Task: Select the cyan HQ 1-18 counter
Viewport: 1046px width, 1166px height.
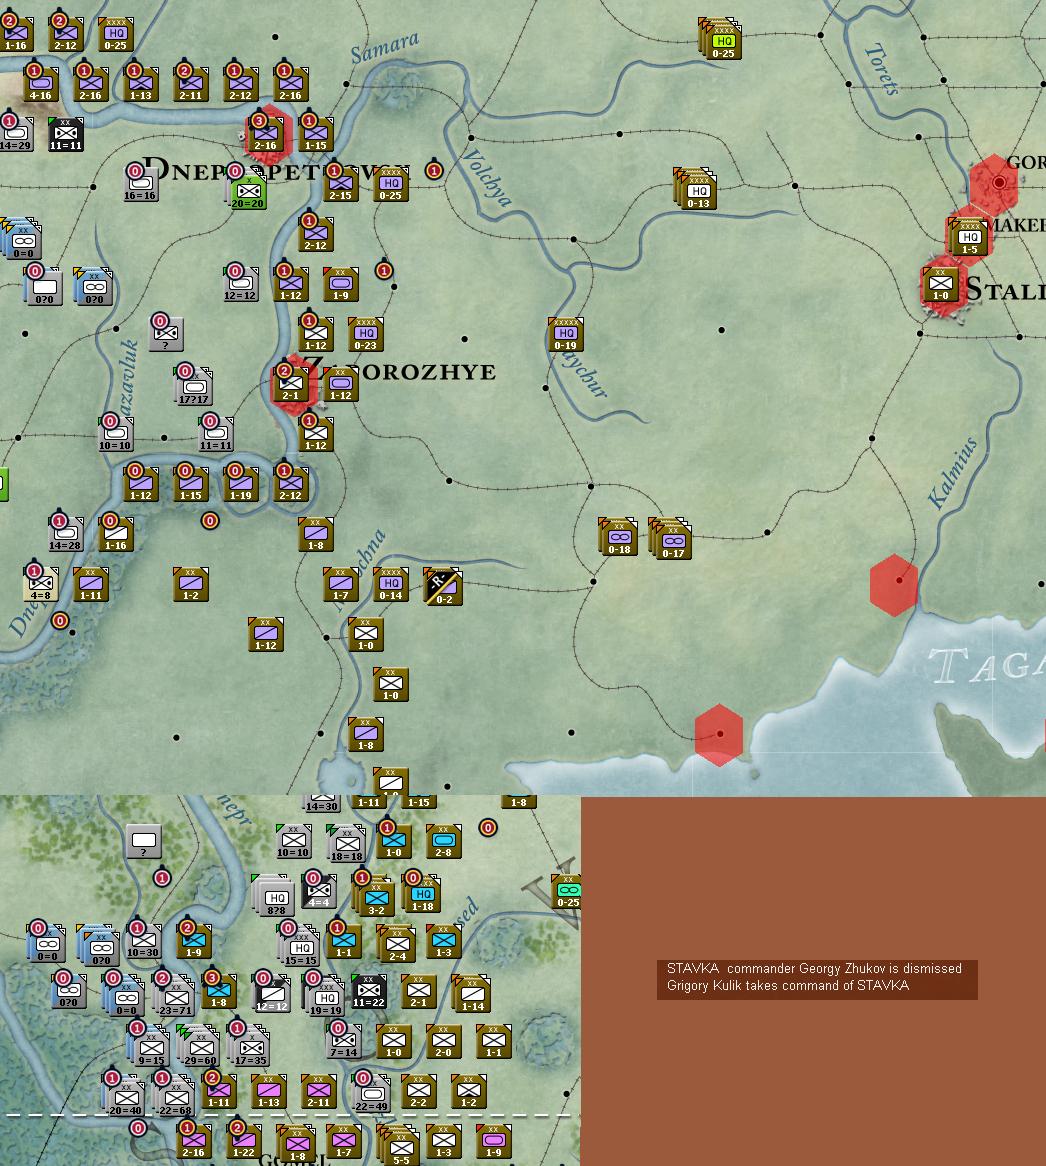Action: click(422, 895)
